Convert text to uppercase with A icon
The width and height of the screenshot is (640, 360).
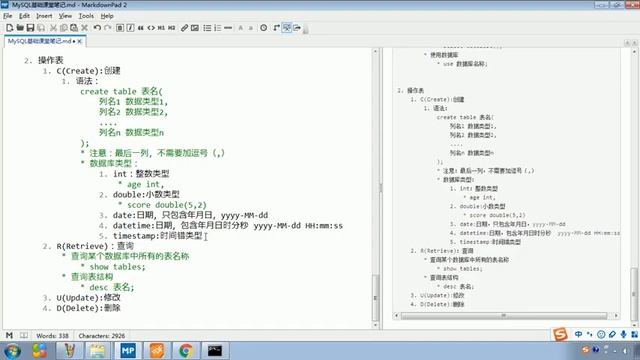click(x=240, y=28)
